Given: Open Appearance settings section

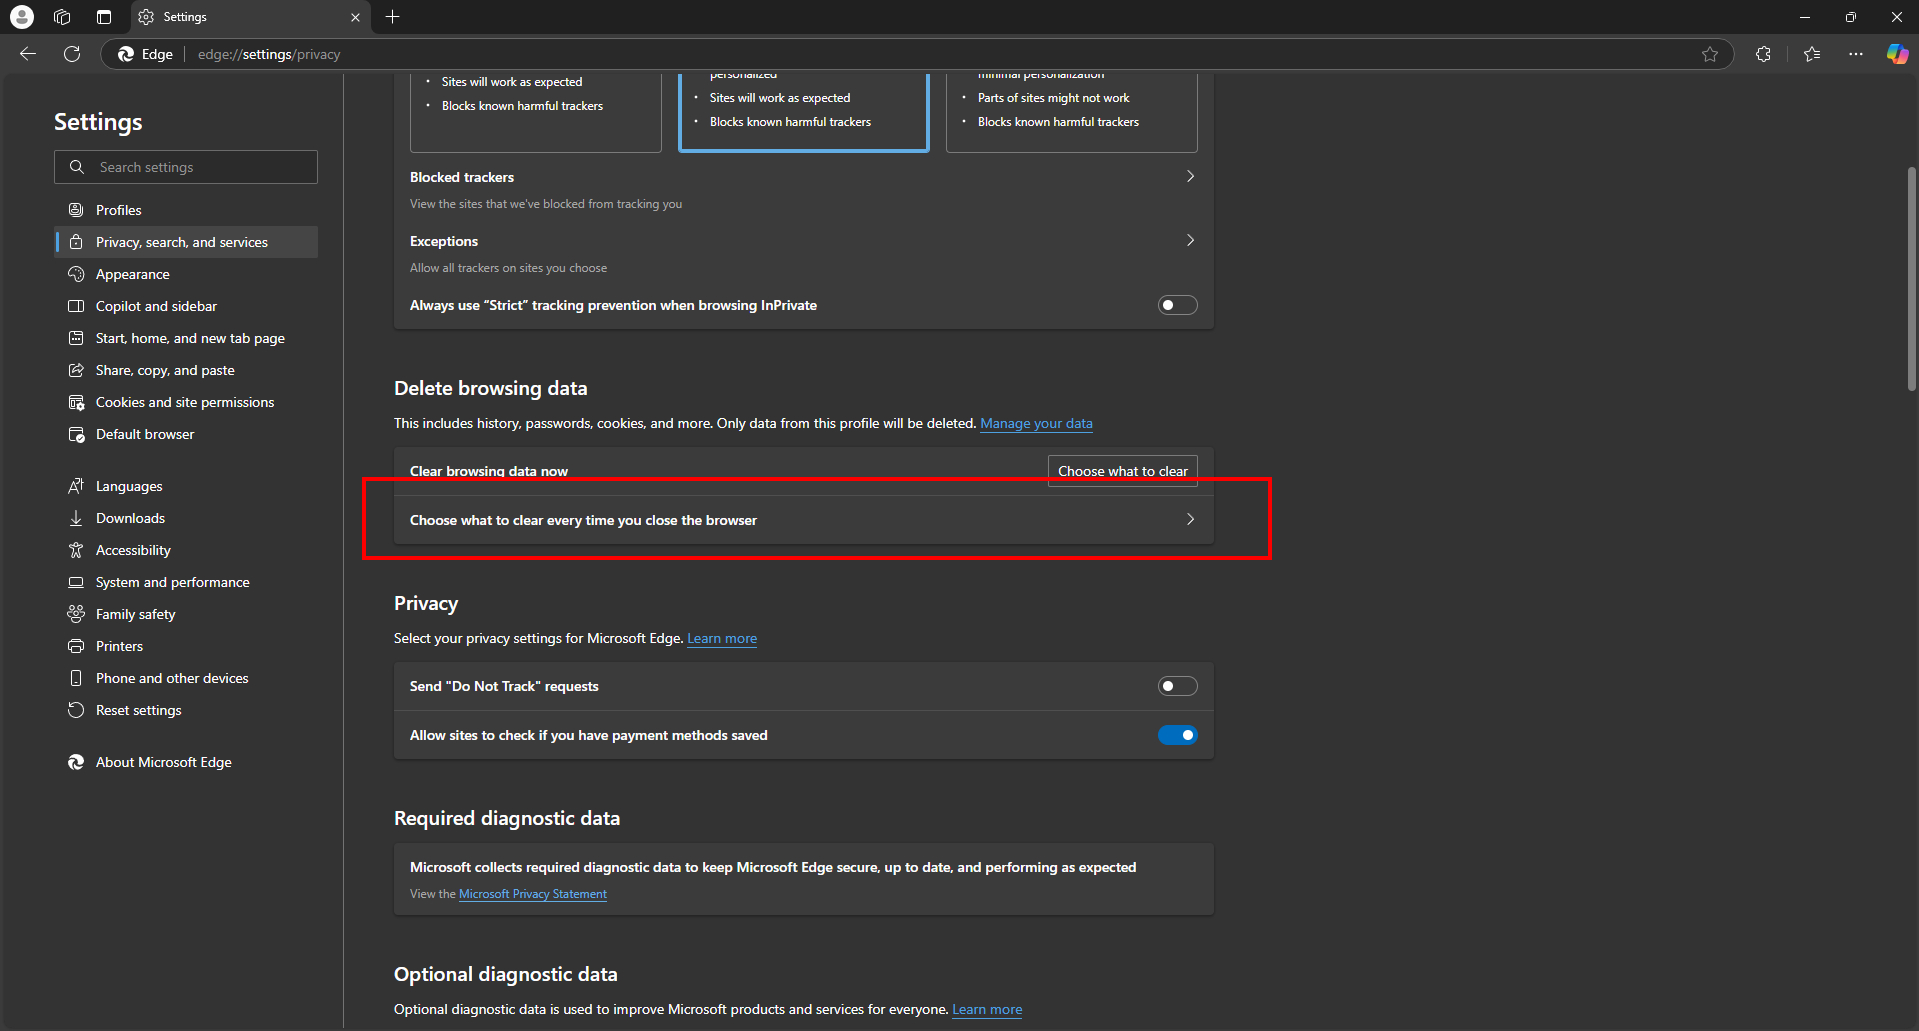Looking at the screenshot, I should click(x=186, y=274).
